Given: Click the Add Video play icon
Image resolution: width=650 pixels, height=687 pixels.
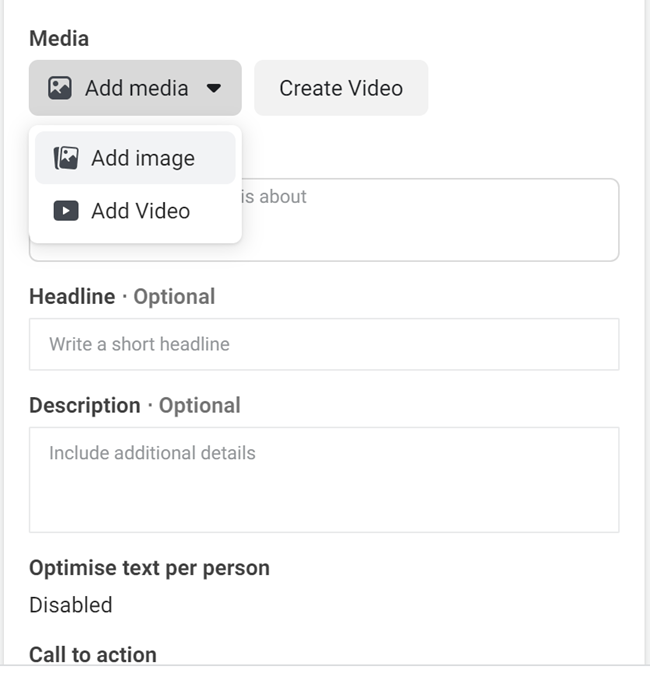Looking at the screenshot, I should (66, 211).
